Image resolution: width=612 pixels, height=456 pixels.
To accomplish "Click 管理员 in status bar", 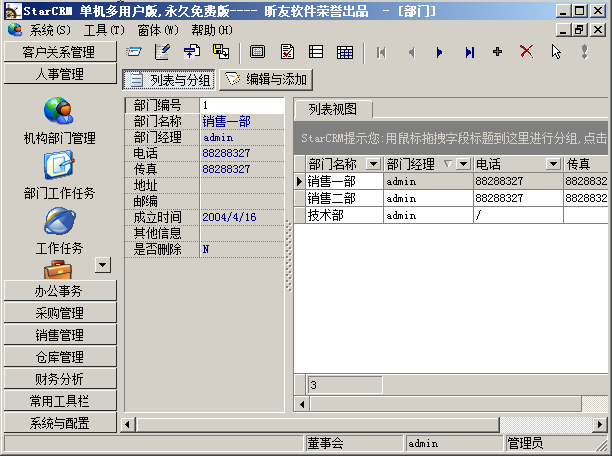I will click(525, 443).
